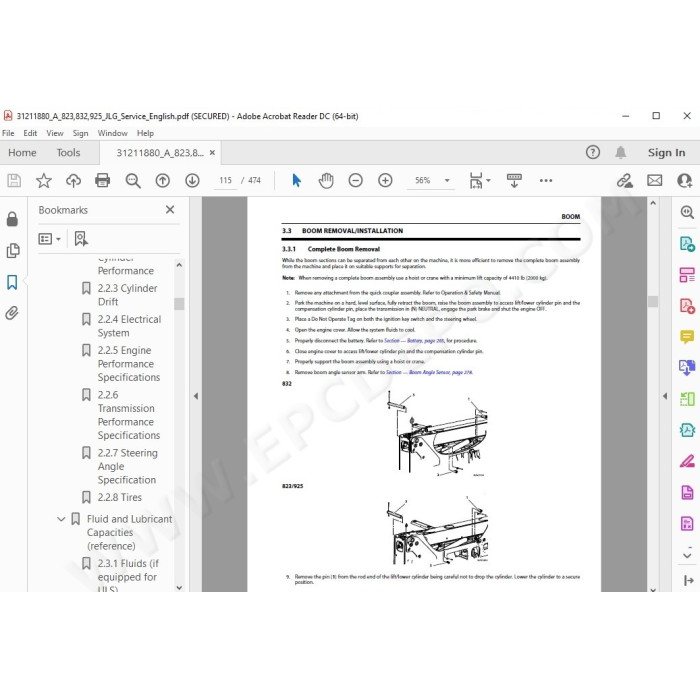The image size is (700, 700).
Task: Click the bookmarks panel scrollbar thumb
Action: [x=179, y=304]
